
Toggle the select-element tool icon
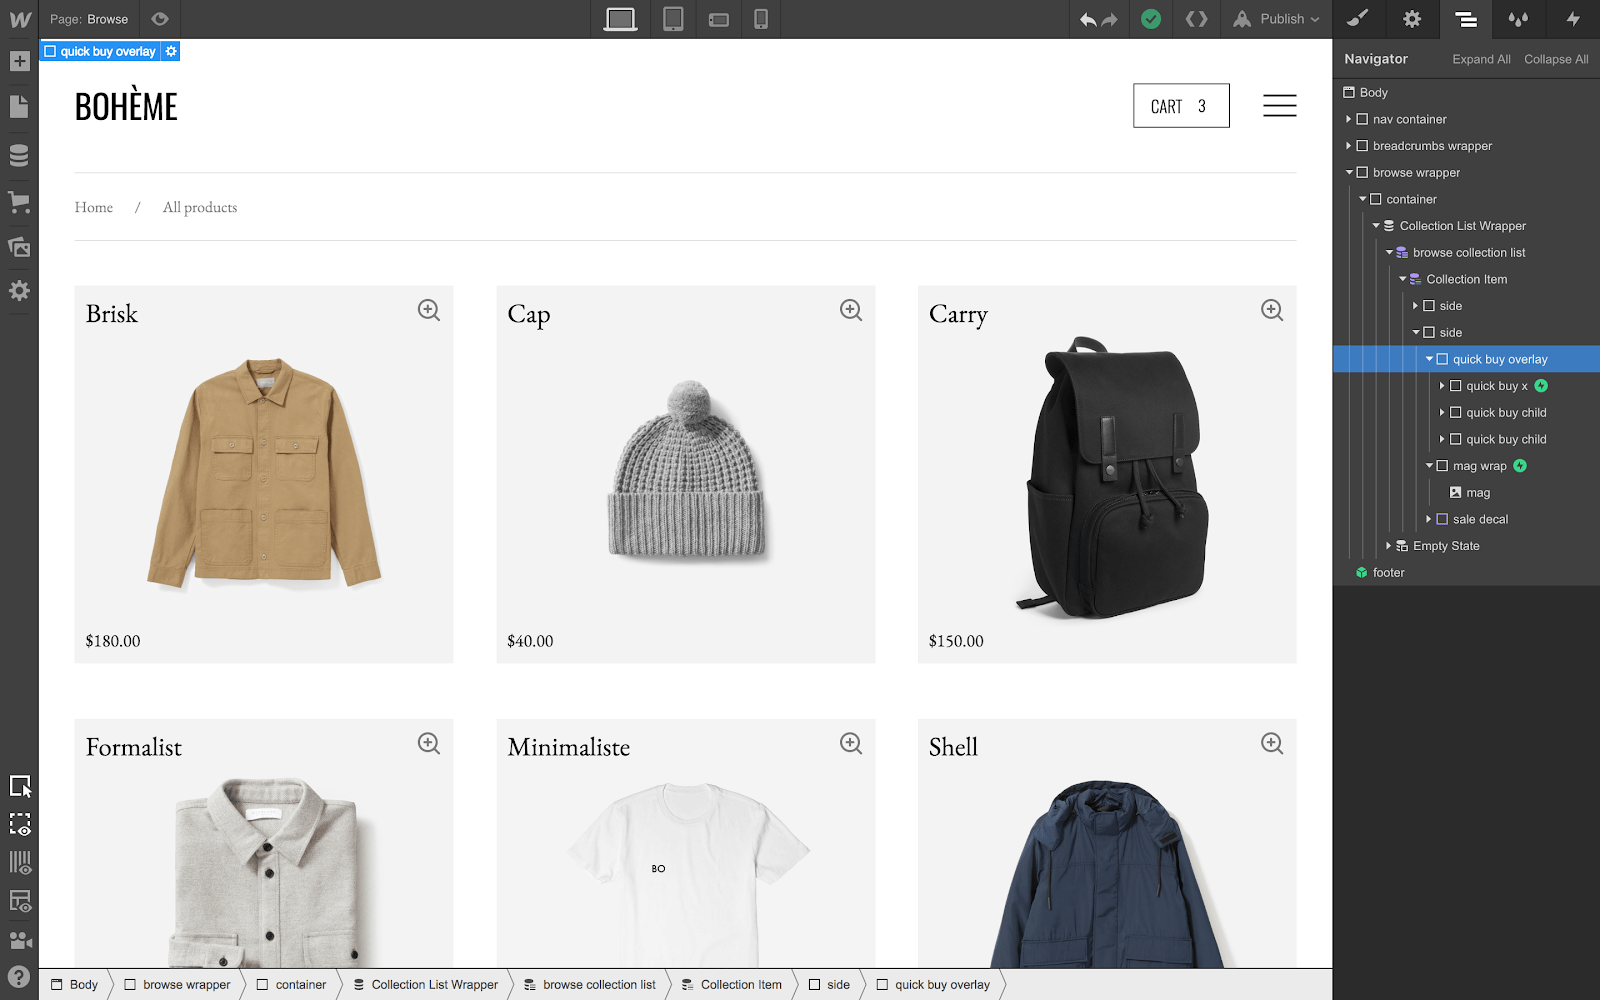point(20,787)
